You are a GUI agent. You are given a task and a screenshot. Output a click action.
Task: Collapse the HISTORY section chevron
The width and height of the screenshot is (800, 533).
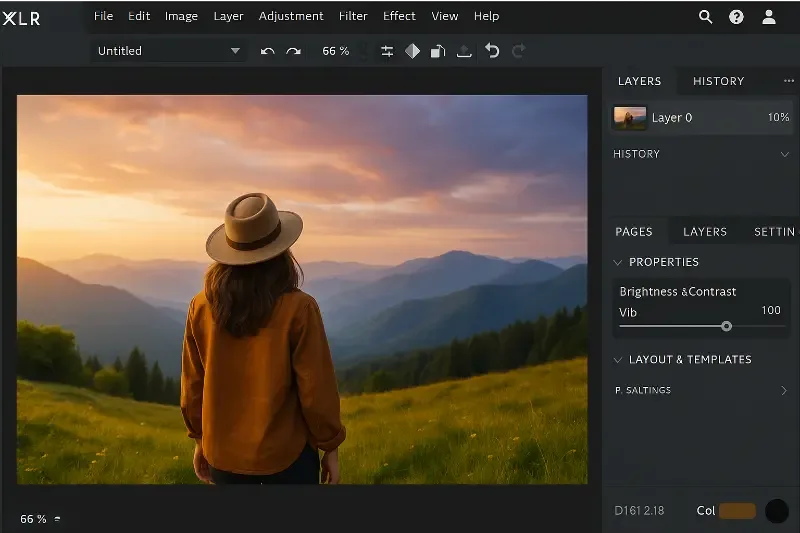[x=784, y=154]
